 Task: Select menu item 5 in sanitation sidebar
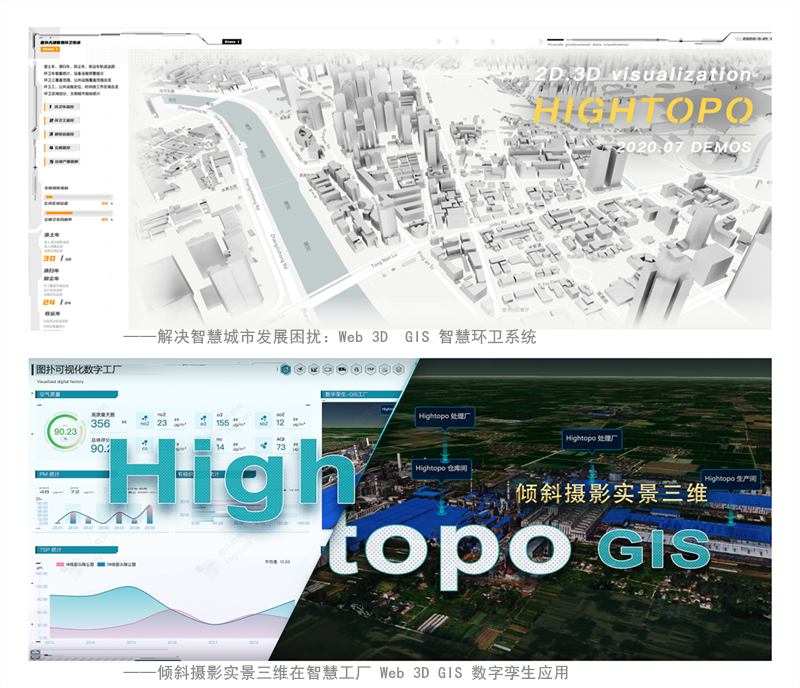pos(63,162)
